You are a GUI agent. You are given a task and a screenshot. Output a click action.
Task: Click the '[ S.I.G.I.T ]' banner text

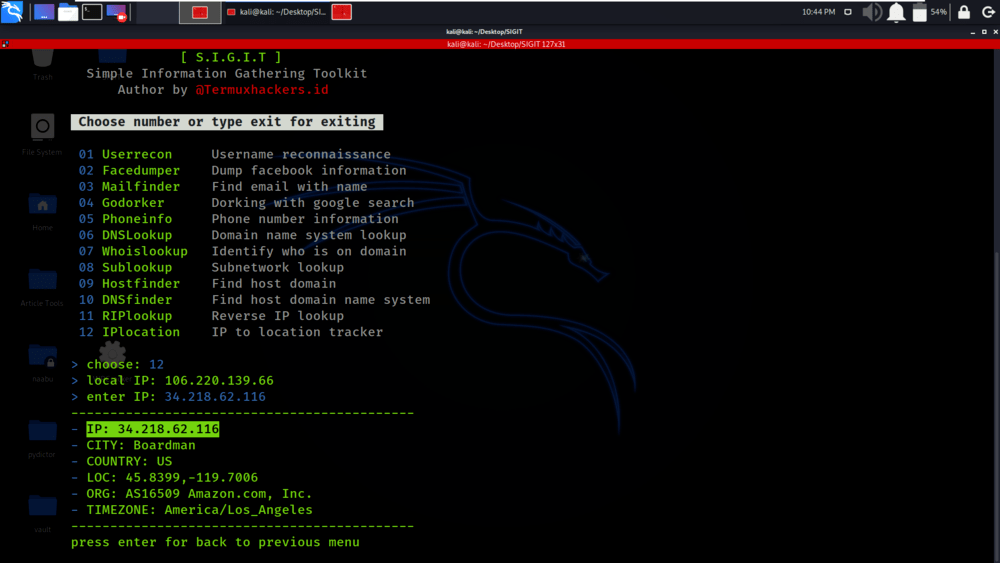click(x=231, y=57)
